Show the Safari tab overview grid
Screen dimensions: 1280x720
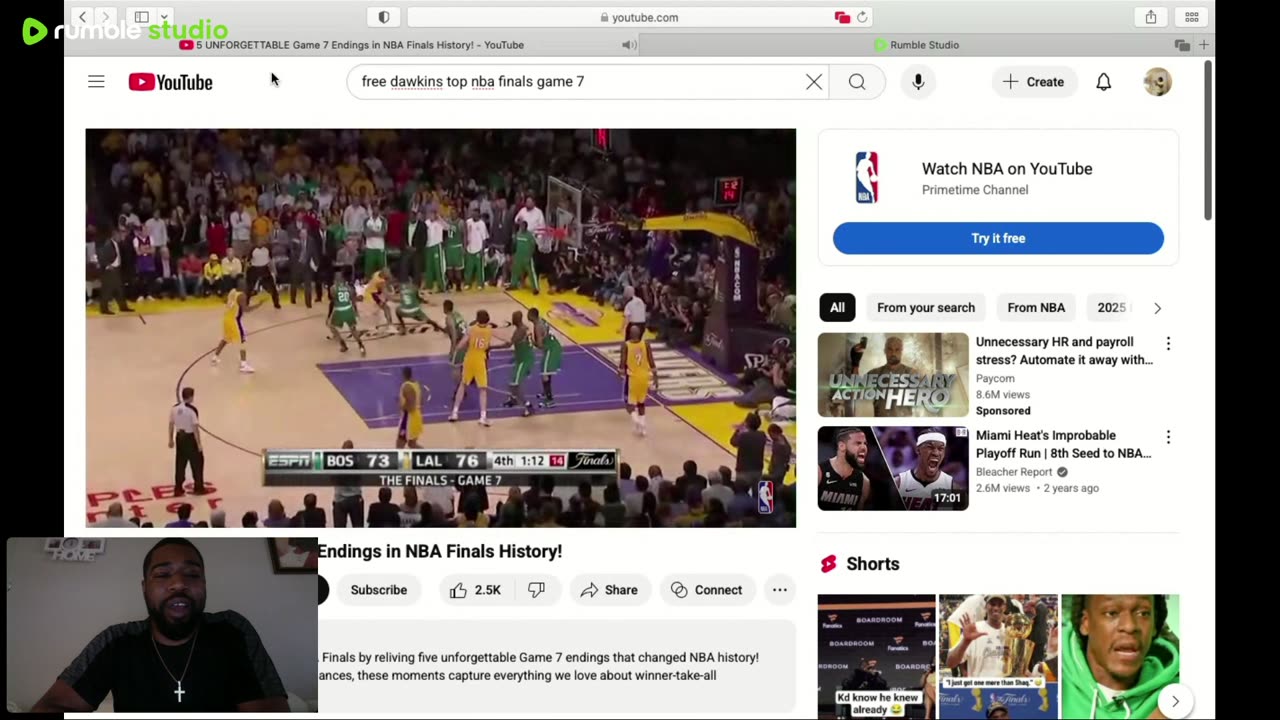[1192, 17]
